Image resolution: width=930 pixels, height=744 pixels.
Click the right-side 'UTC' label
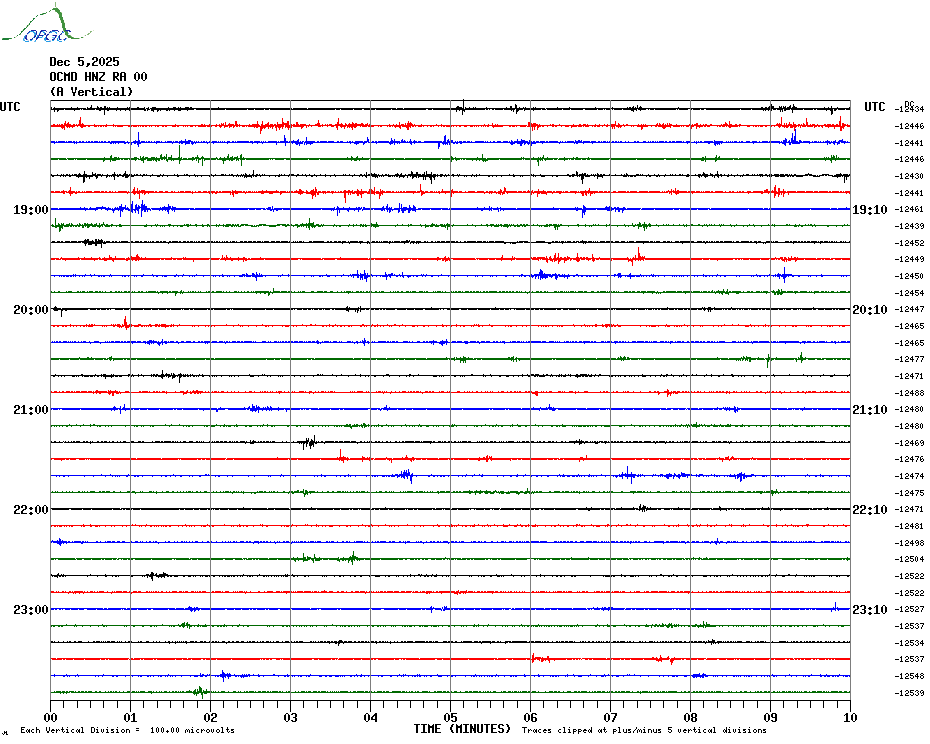coord(874,107)
